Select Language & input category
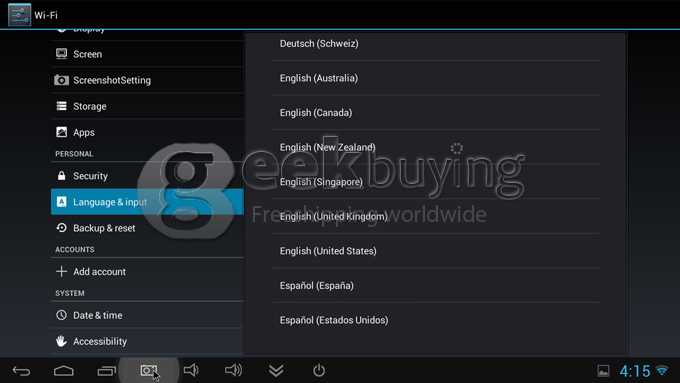 point(147,202)
